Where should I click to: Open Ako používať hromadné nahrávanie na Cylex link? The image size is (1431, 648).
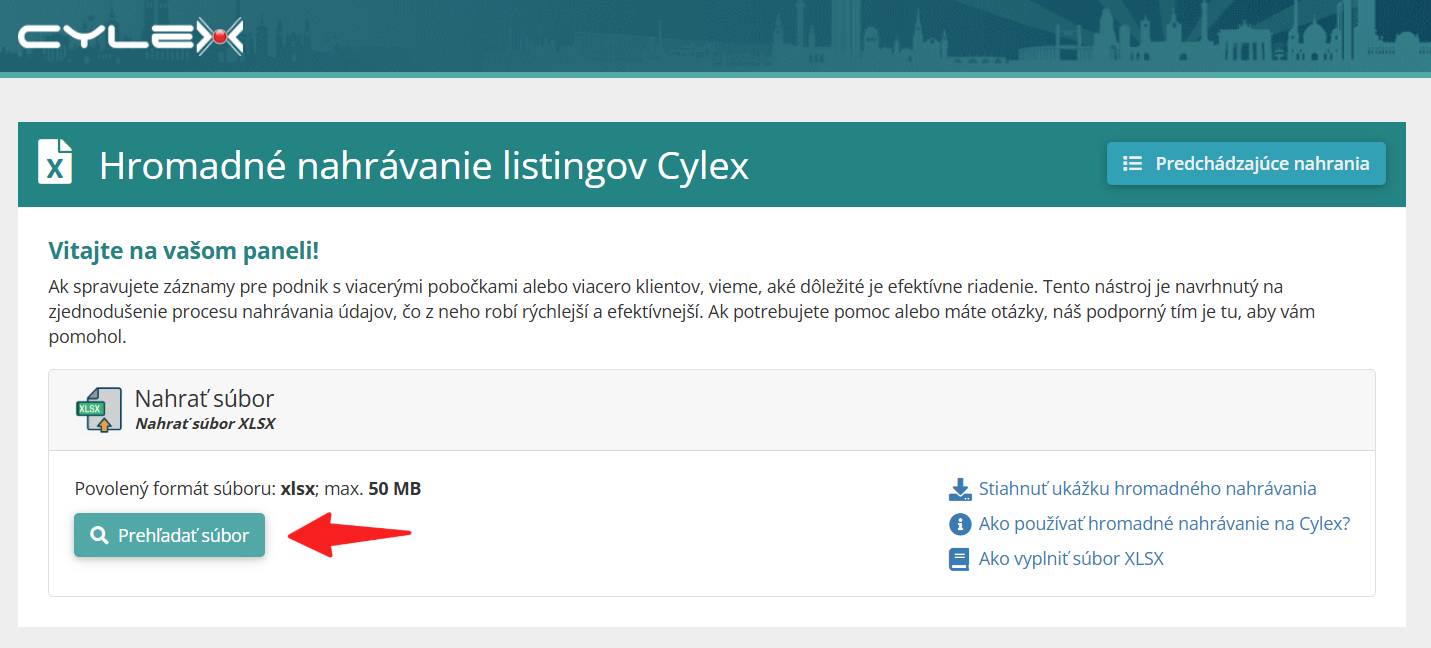1164,524
